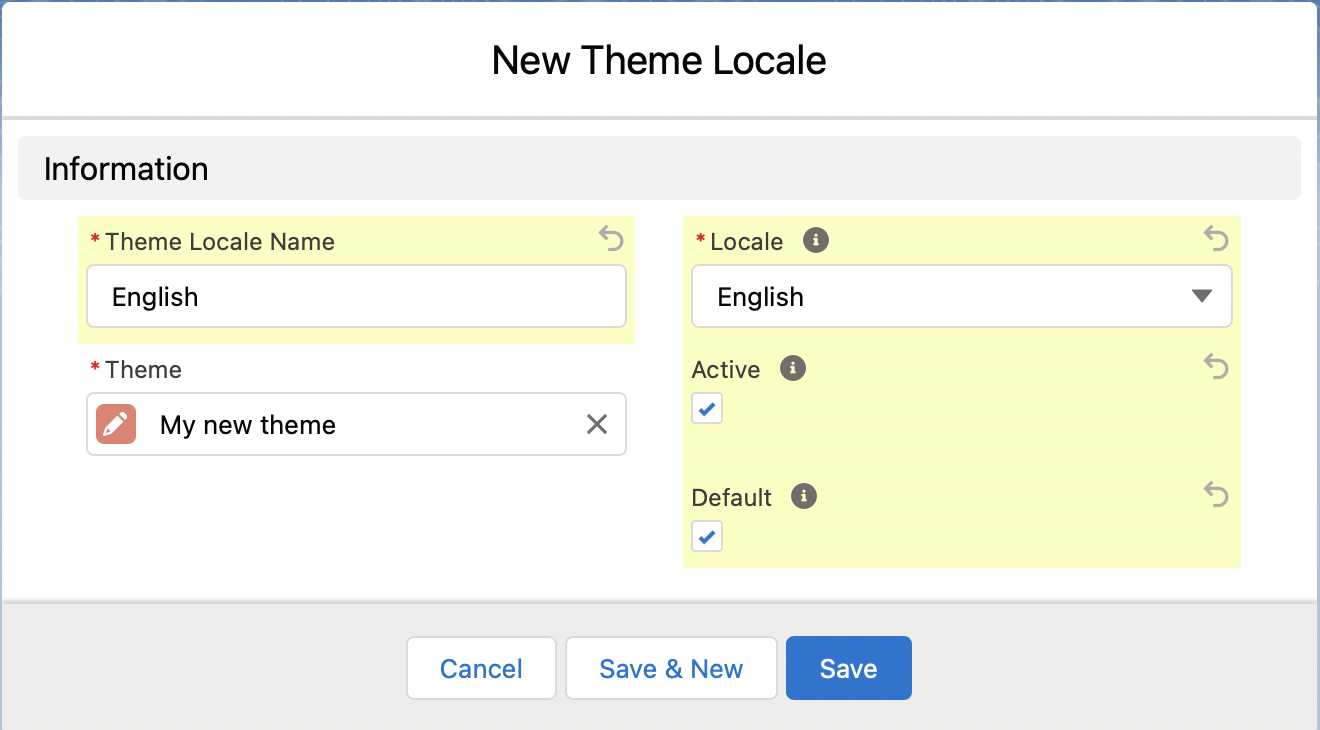Click the info icon beside Default
1320x730 pixels.
804,496
